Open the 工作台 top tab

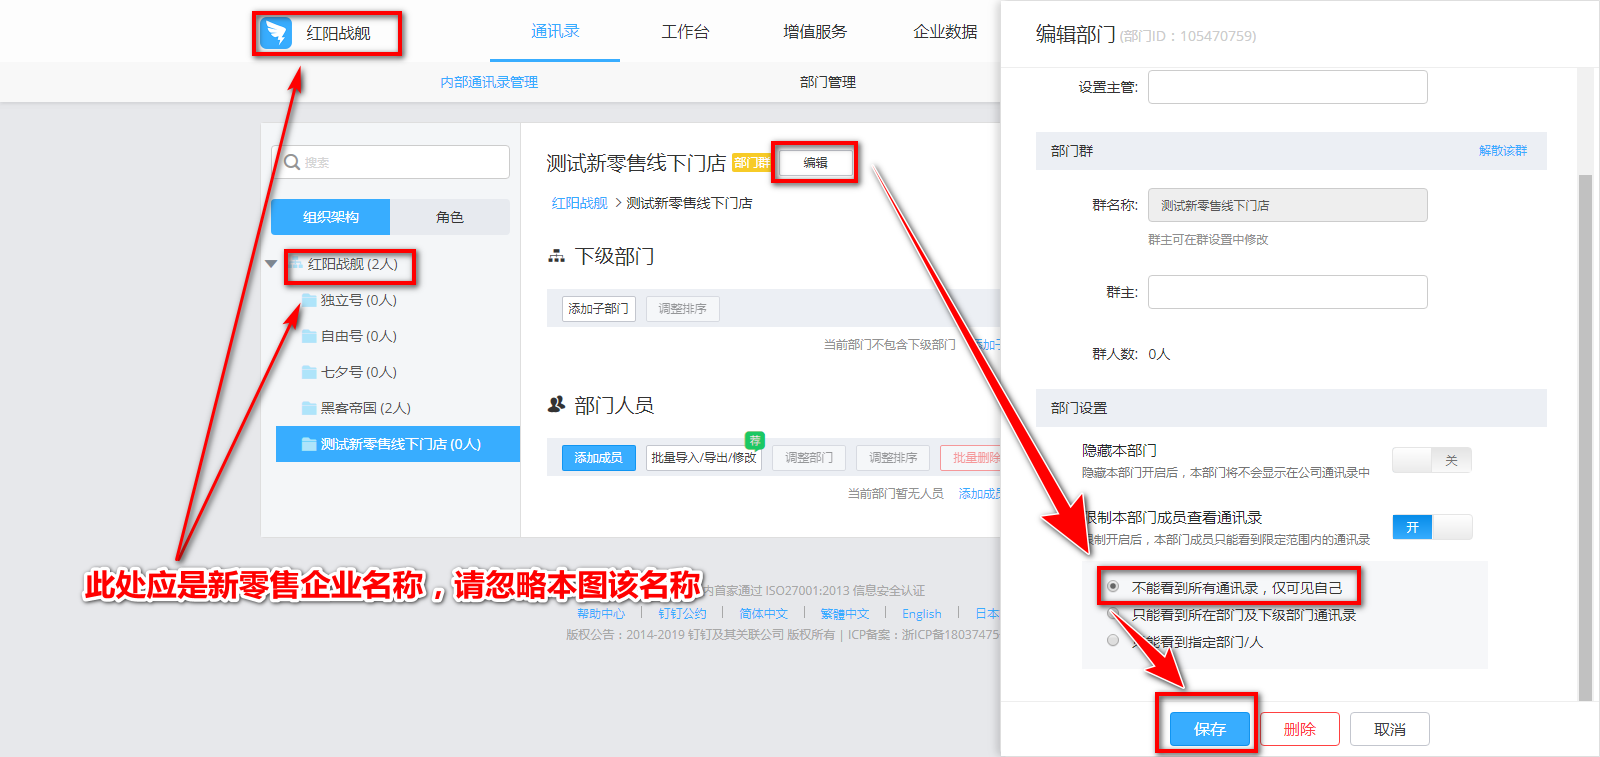coord(685,32)
